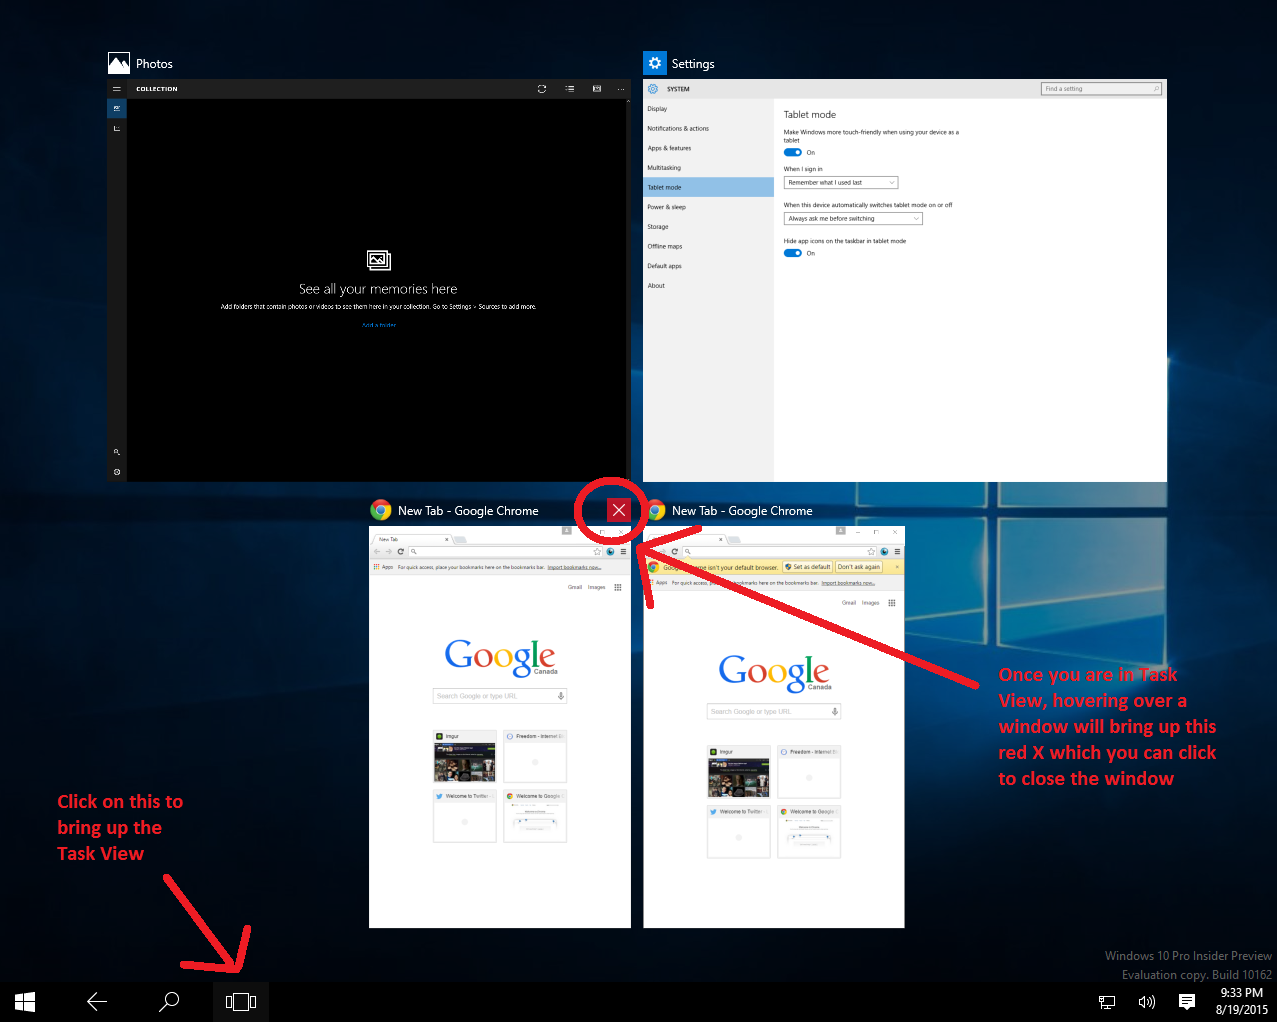
Task: Open the Action Center notifications icon
Action: coord(1187,1001)
